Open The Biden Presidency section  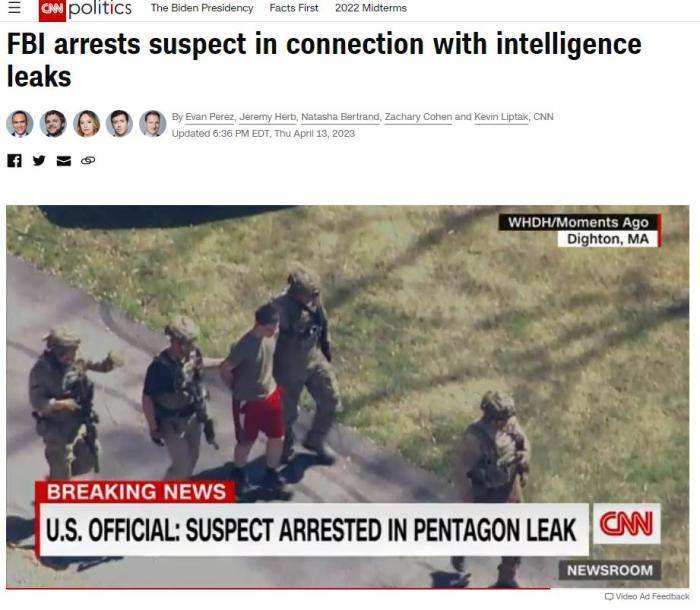[x=202, y=8]
